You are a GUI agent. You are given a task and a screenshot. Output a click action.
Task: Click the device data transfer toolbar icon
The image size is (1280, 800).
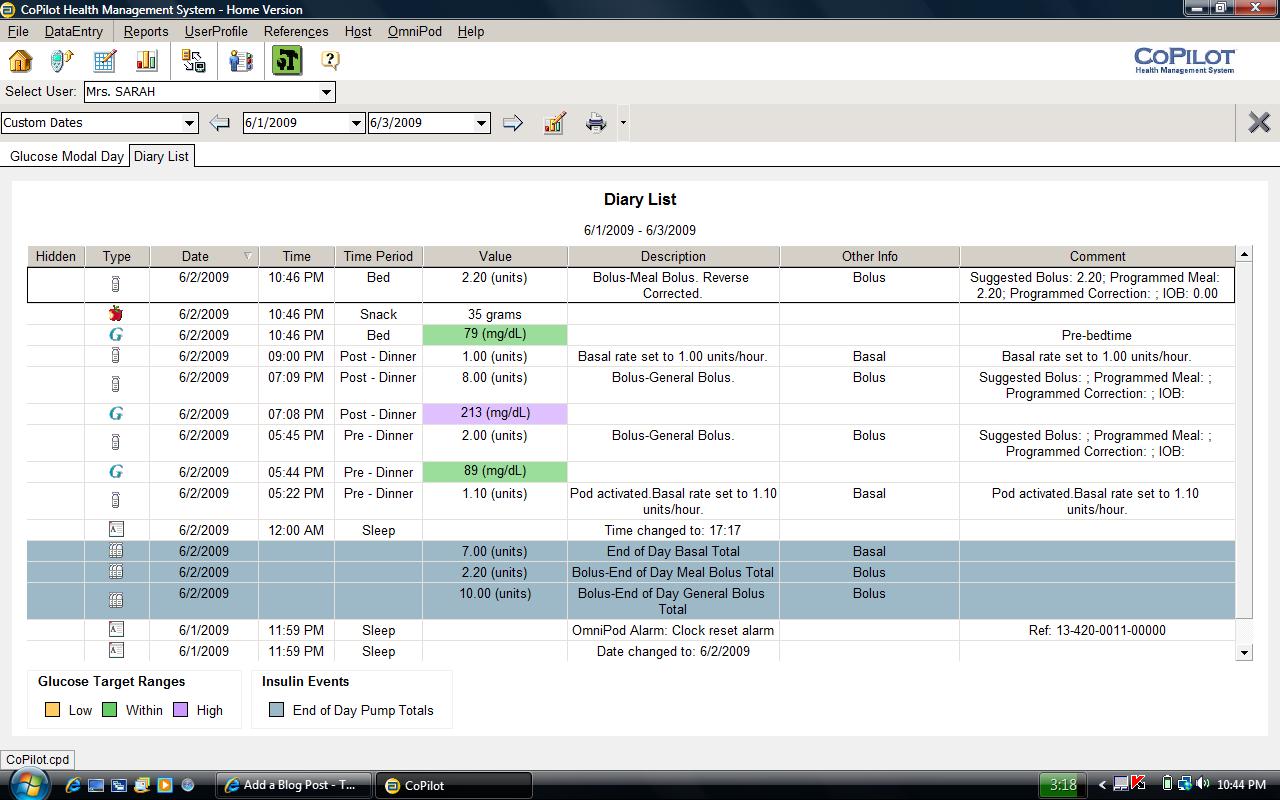(x=193, y=61)
